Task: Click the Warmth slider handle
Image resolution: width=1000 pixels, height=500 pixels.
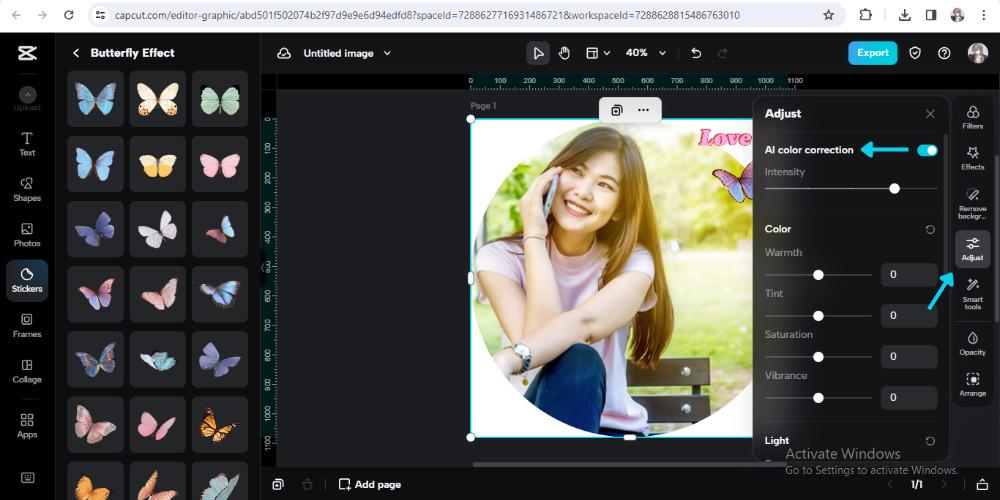Action: tap(818, 275)
